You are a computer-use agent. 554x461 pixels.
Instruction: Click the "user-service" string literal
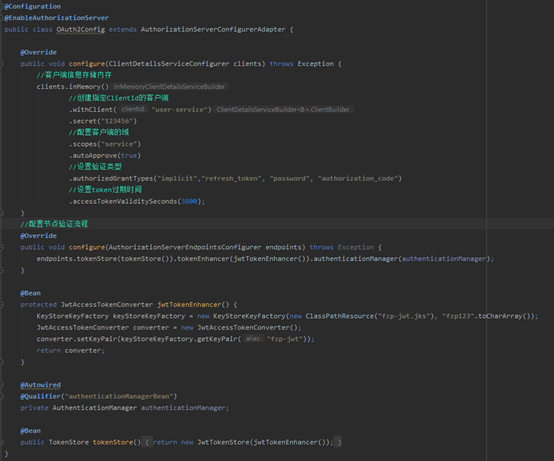(179, 110)
